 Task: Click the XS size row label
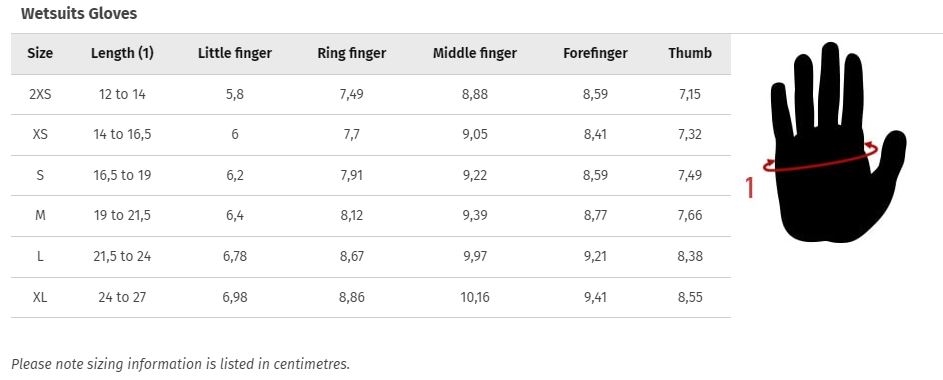(x=40, y=135)
